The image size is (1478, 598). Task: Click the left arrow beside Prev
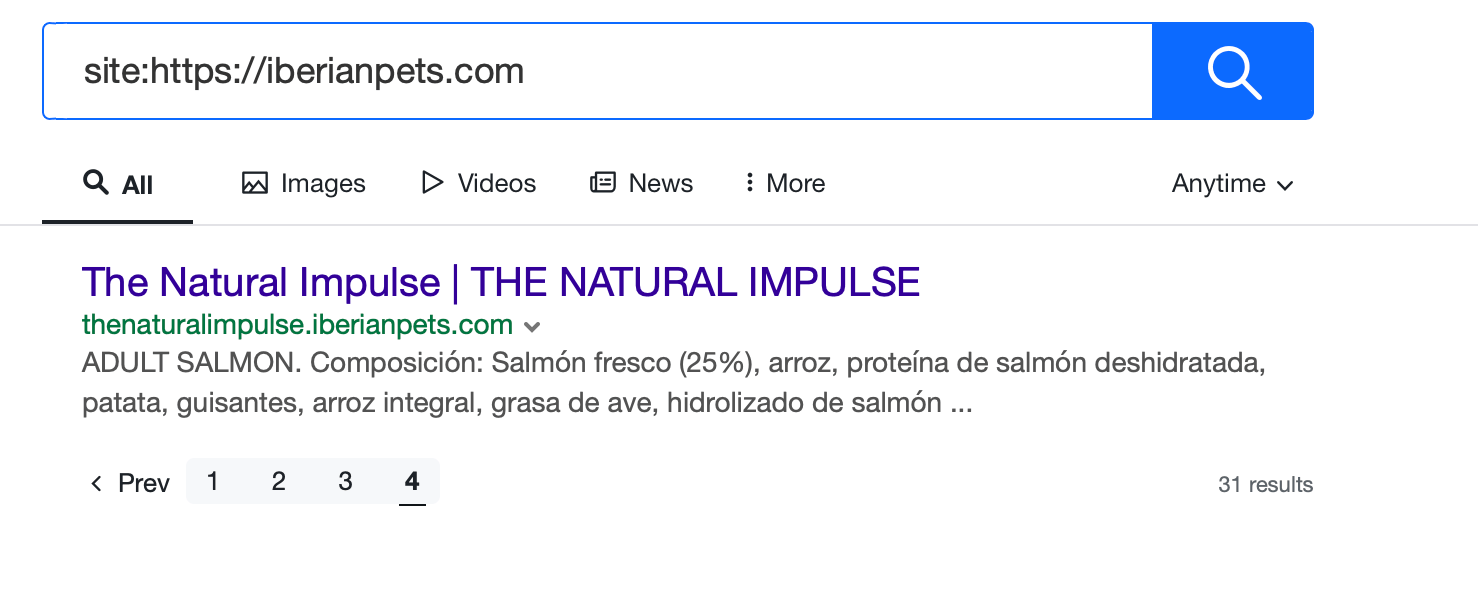click(x=96, y=484)
